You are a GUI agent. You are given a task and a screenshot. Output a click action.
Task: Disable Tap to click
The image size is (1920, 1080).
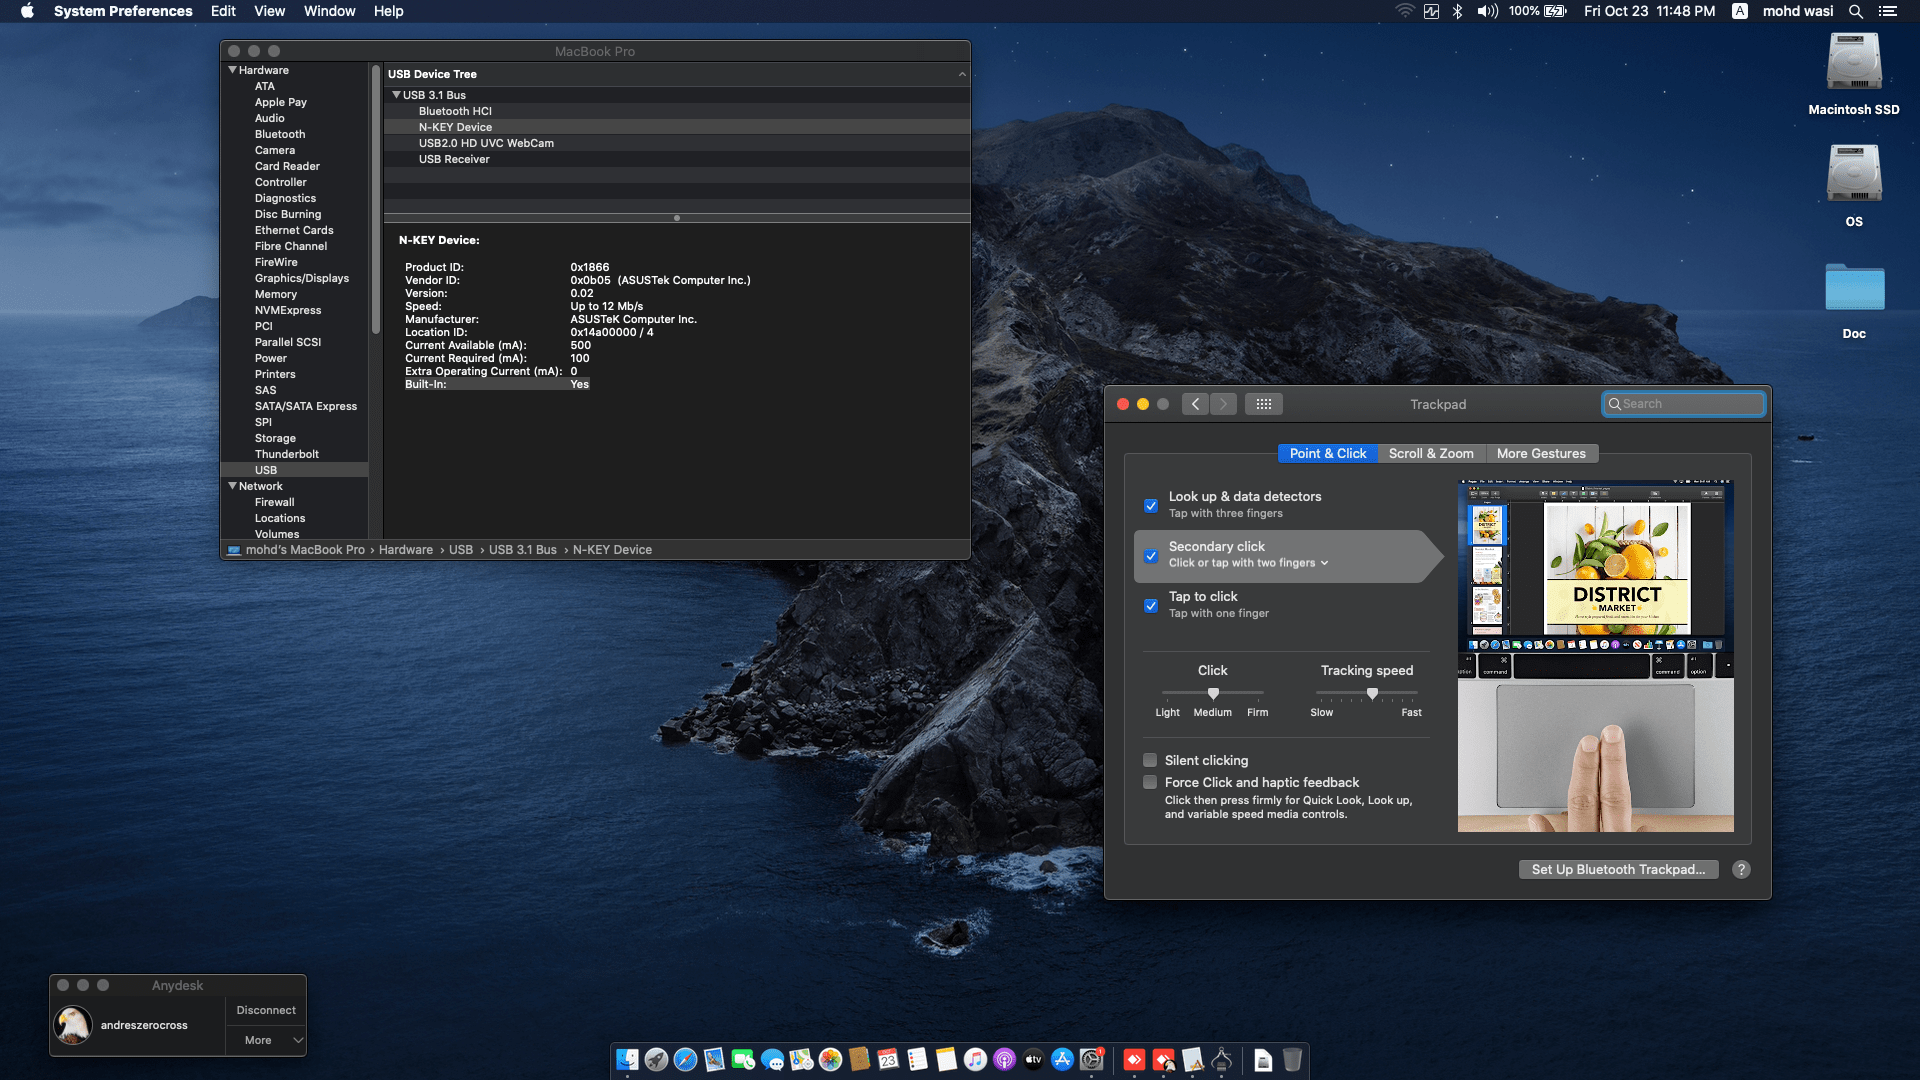tap(1150, 606)
